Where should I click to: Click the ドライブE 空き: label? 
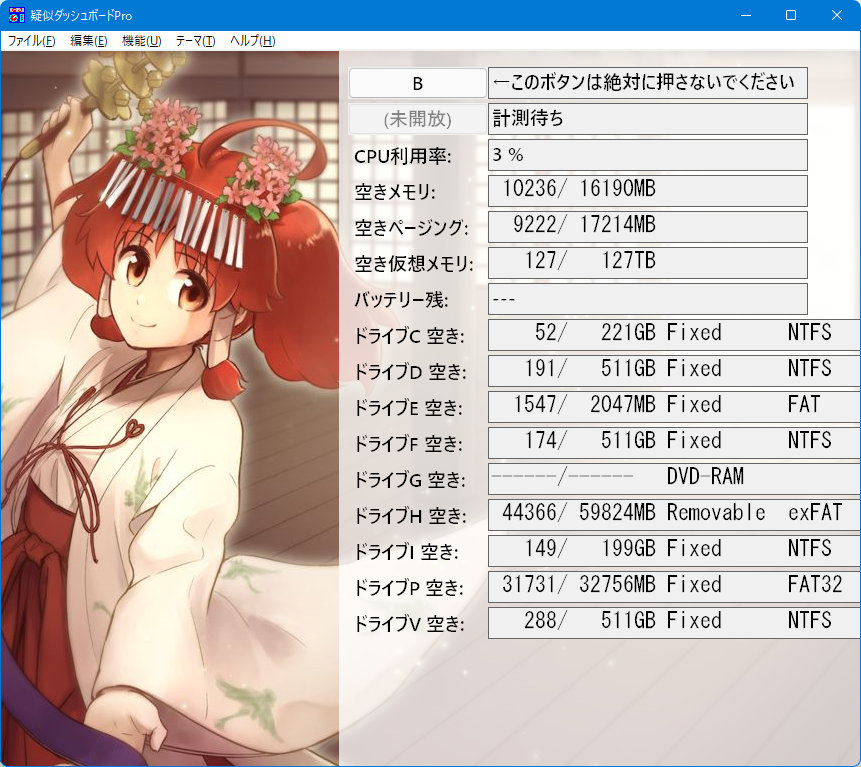tap(408, 408)
